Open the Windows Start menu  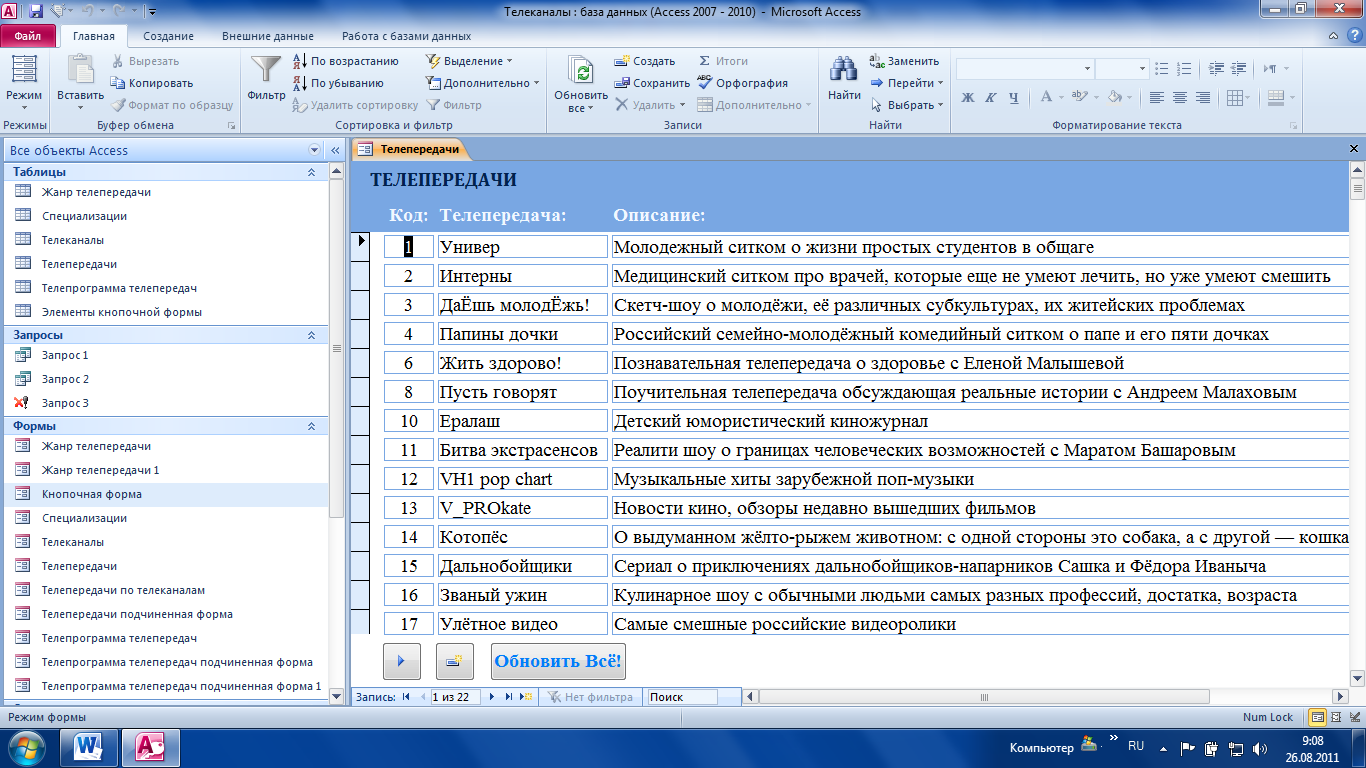pos(25,747)
